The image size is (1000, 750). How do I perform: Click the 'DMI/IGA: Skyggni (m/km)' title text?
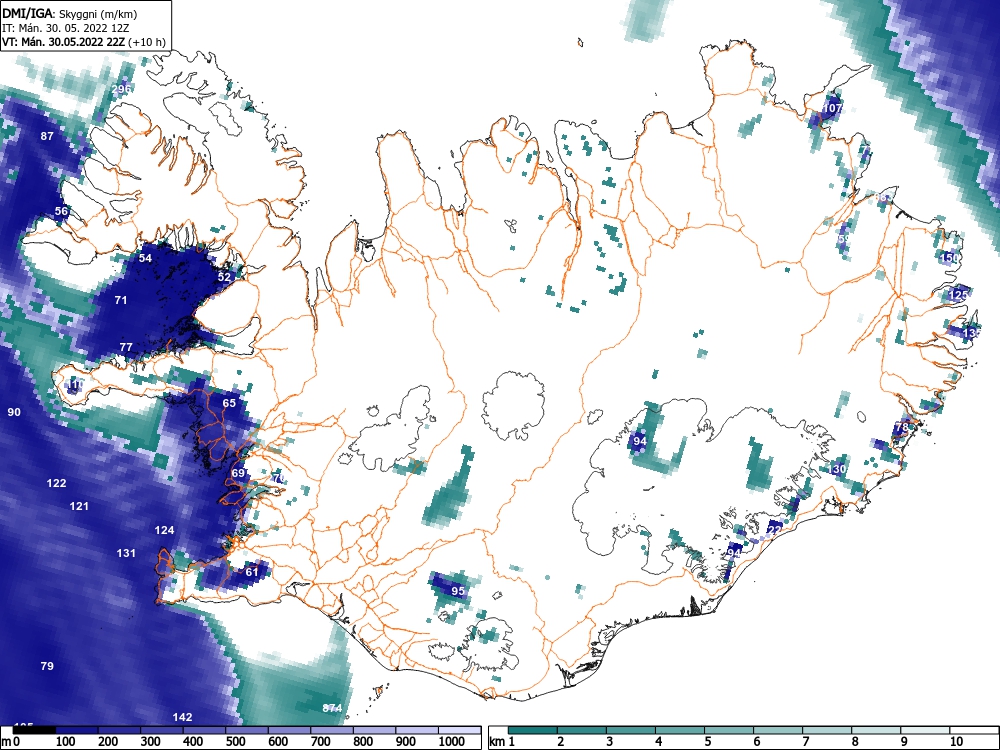pos(70,13)
